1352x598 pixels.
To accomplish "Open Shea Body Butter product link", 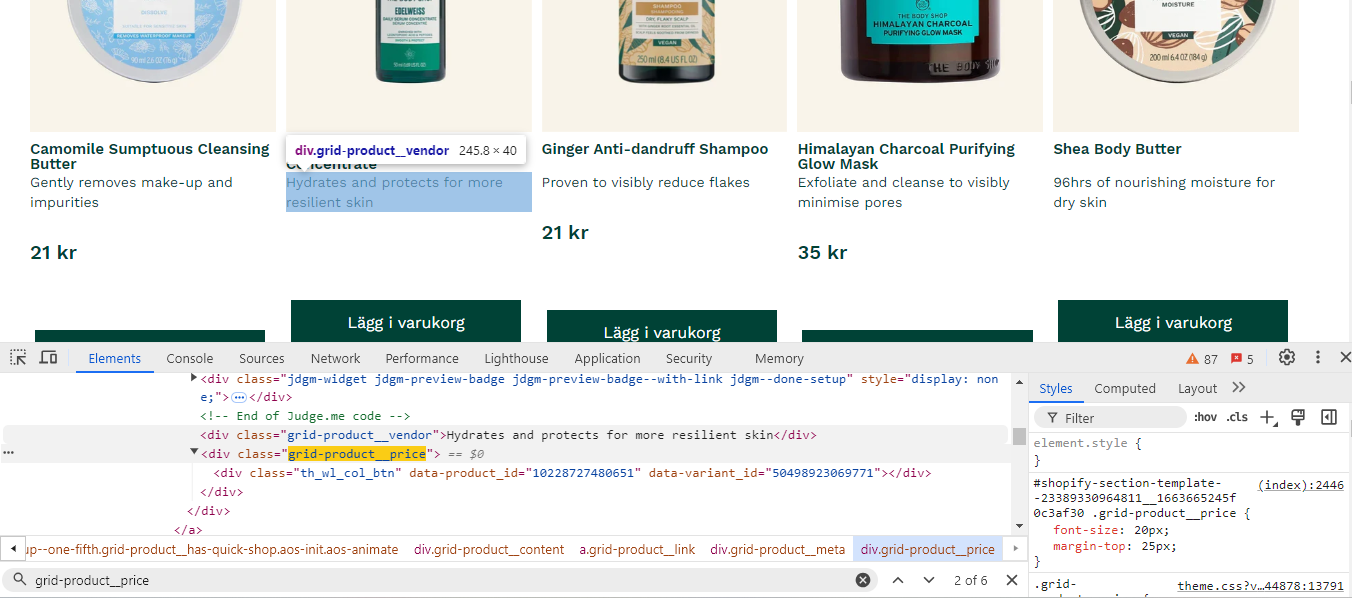I will pos(1117,149).
